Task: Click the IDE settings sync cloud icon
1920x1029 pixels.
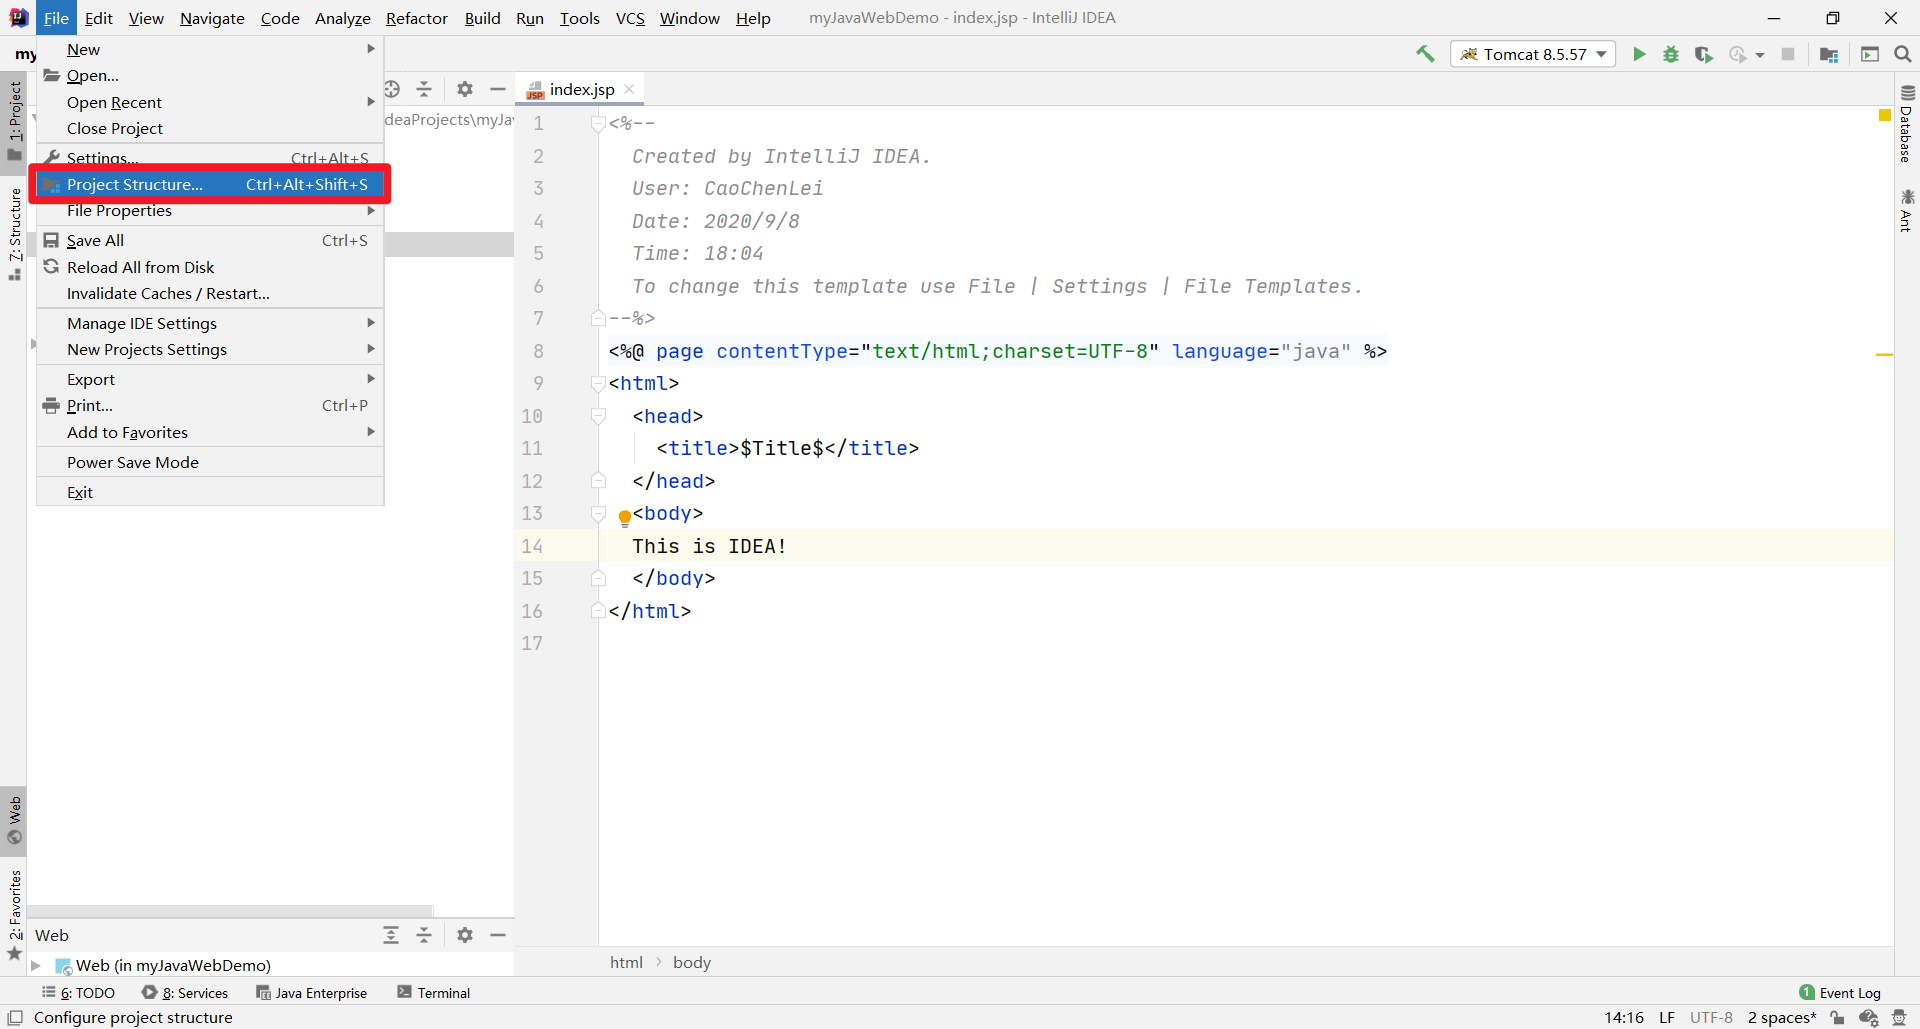Action: coord(1869,1018)
